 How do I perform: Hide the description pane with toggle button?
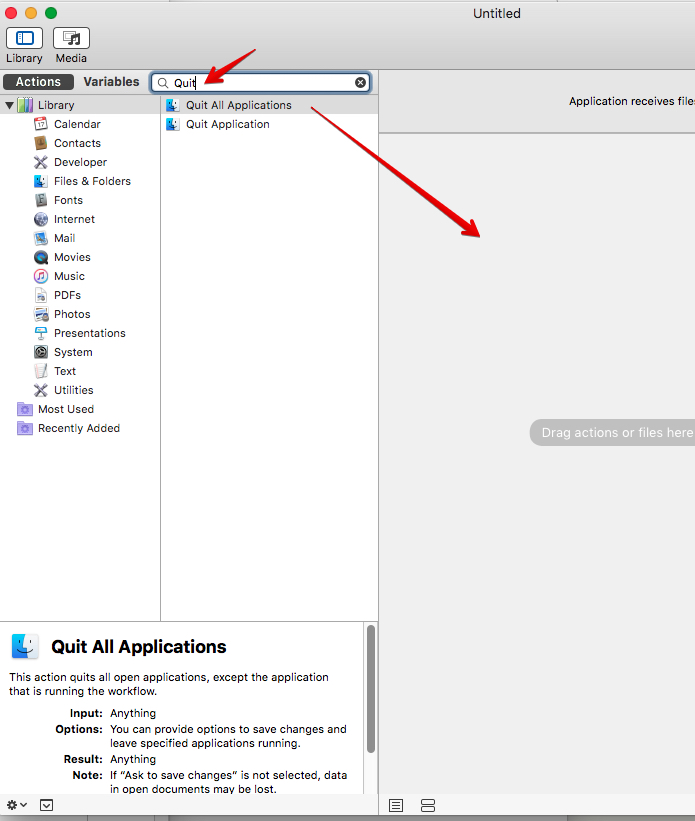(47, 805)
